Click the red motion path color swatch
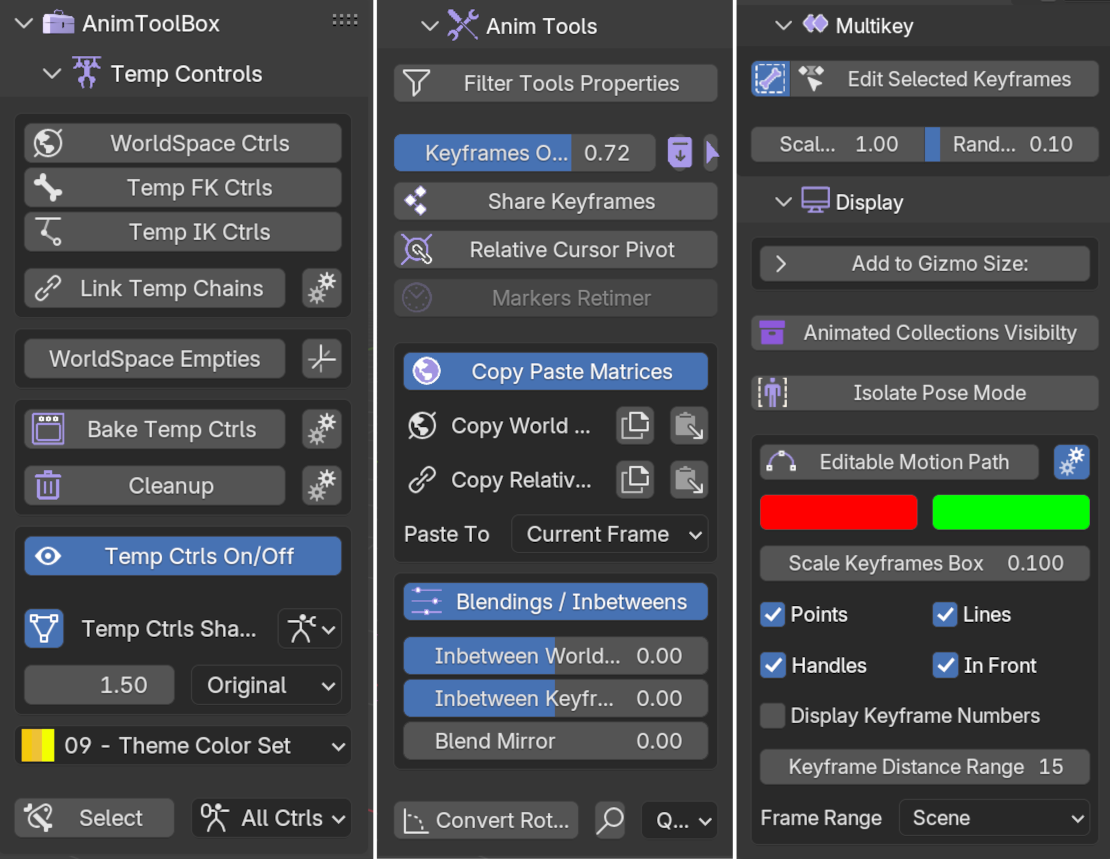Viewport: 1110px width, 859px height. point(838,512)
